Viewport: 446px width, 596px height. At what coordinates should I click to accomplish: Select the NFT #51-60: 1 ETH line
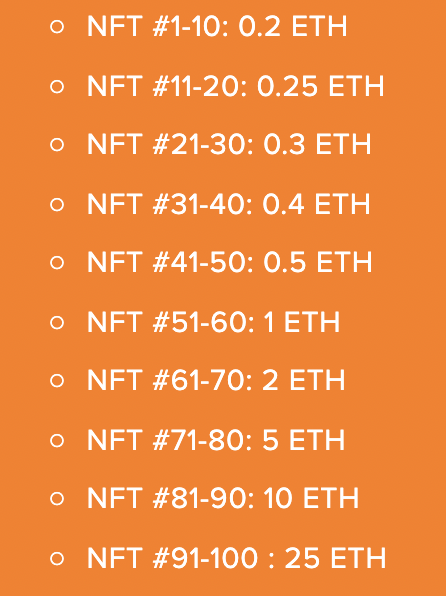coord(213,322)
